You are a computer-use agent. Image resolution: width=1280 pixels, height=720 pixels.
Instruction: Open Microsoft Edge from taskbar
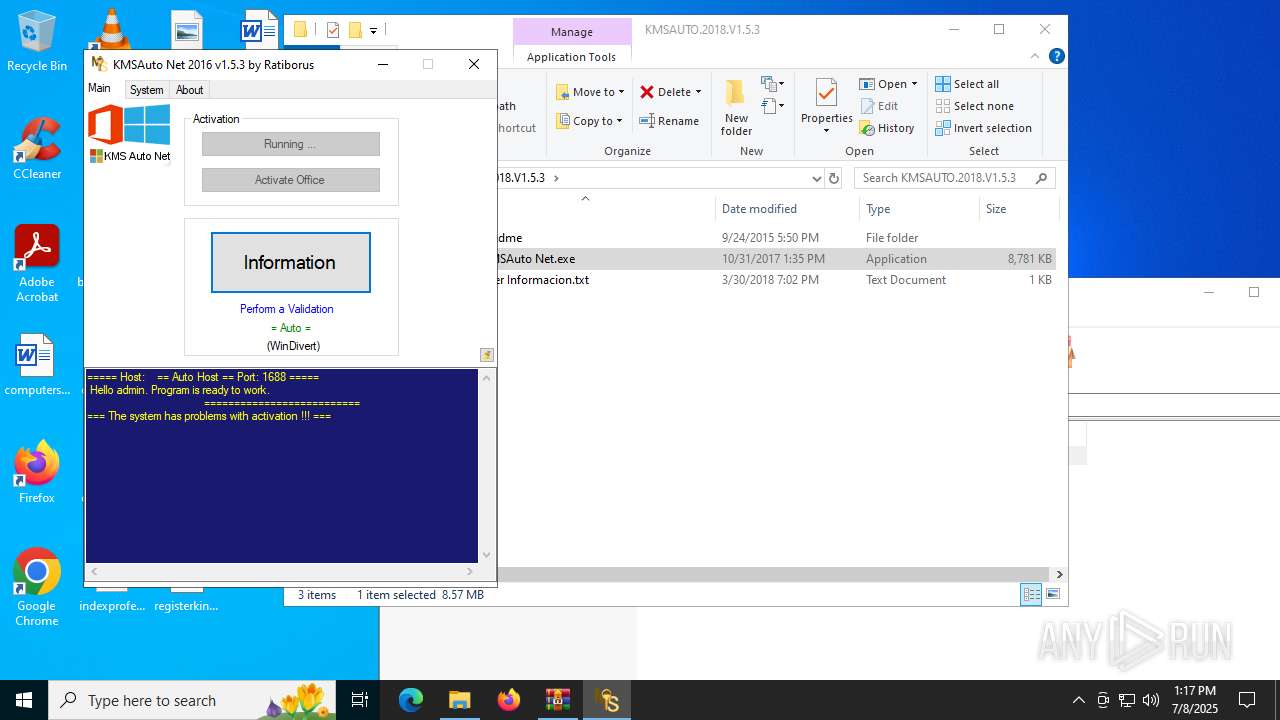[x=411, y=700]
